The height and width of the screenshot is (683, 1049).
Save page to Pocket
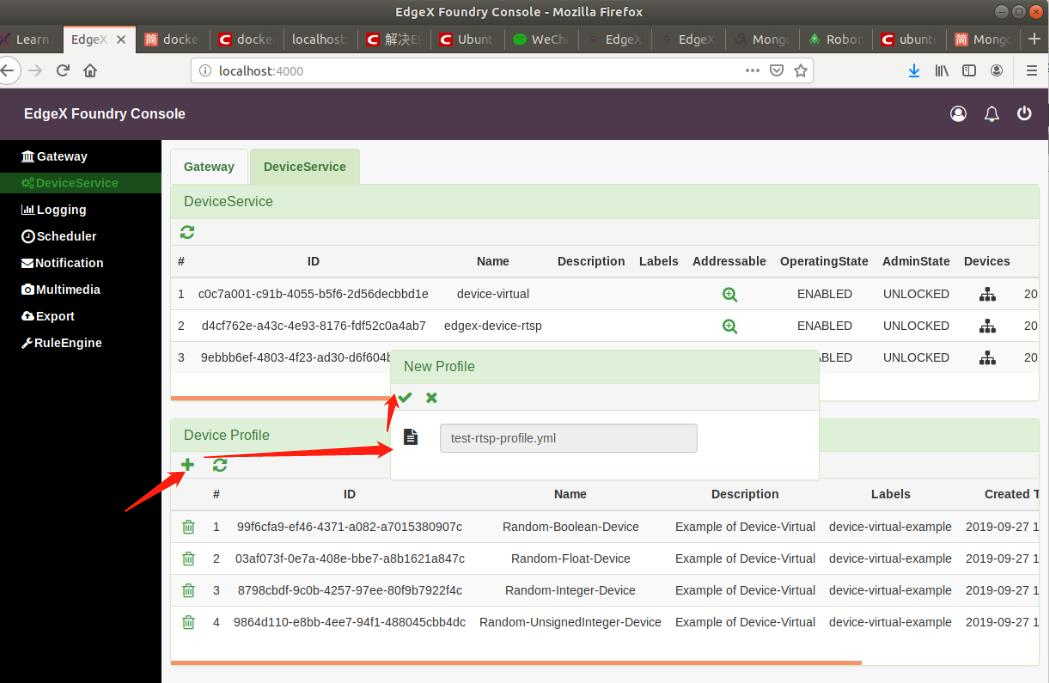tap(776, 70)
